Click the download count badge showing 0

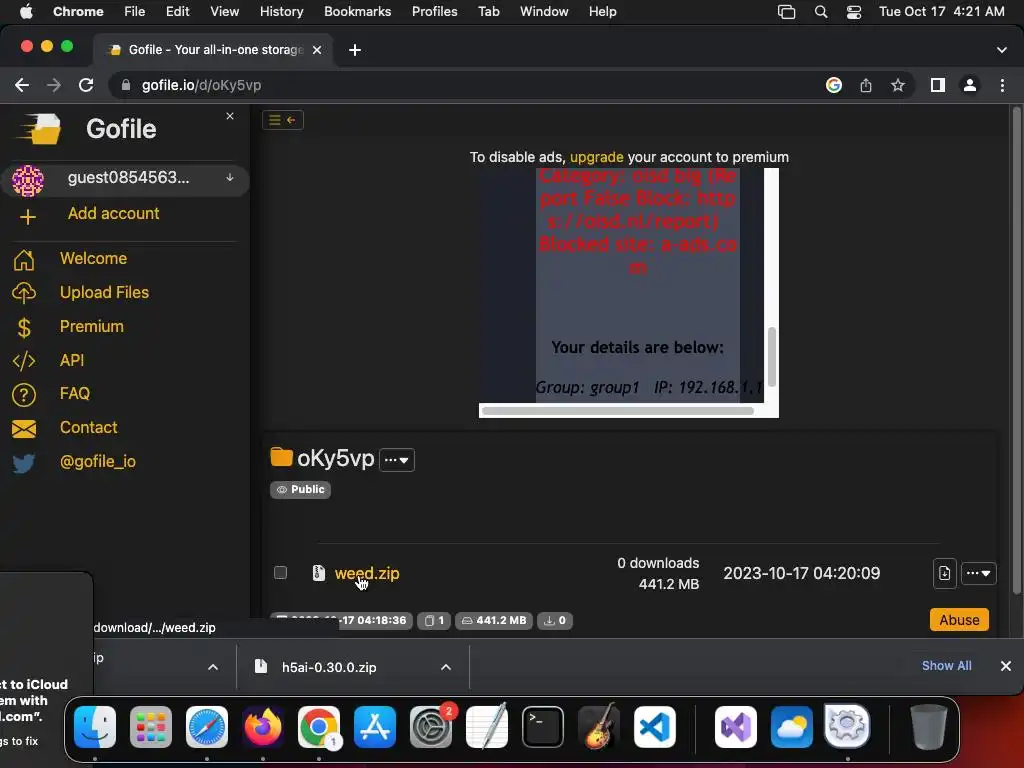click(554, 620)
